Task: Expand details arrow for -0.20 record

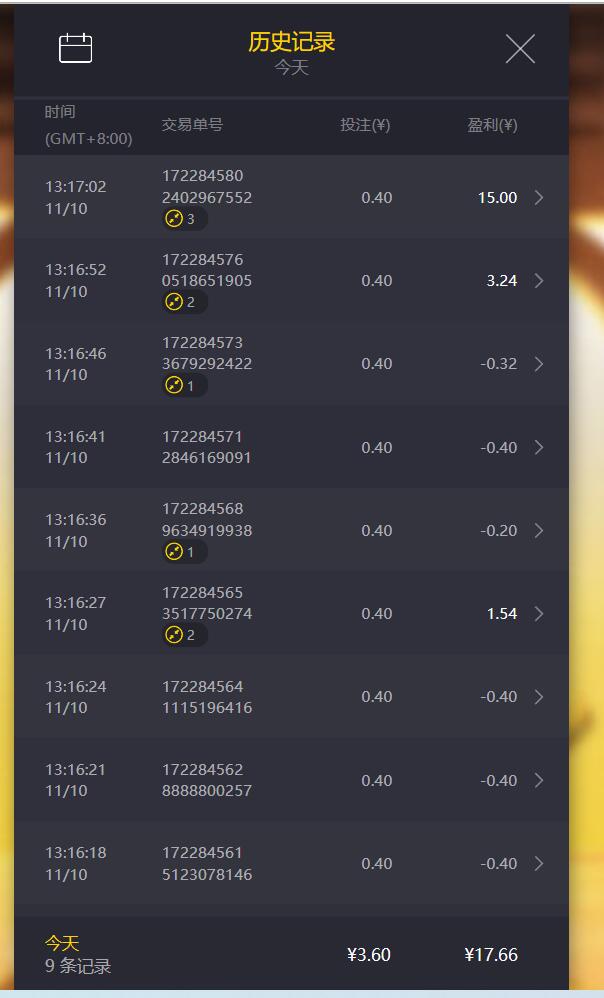Action: pos(539,530)
